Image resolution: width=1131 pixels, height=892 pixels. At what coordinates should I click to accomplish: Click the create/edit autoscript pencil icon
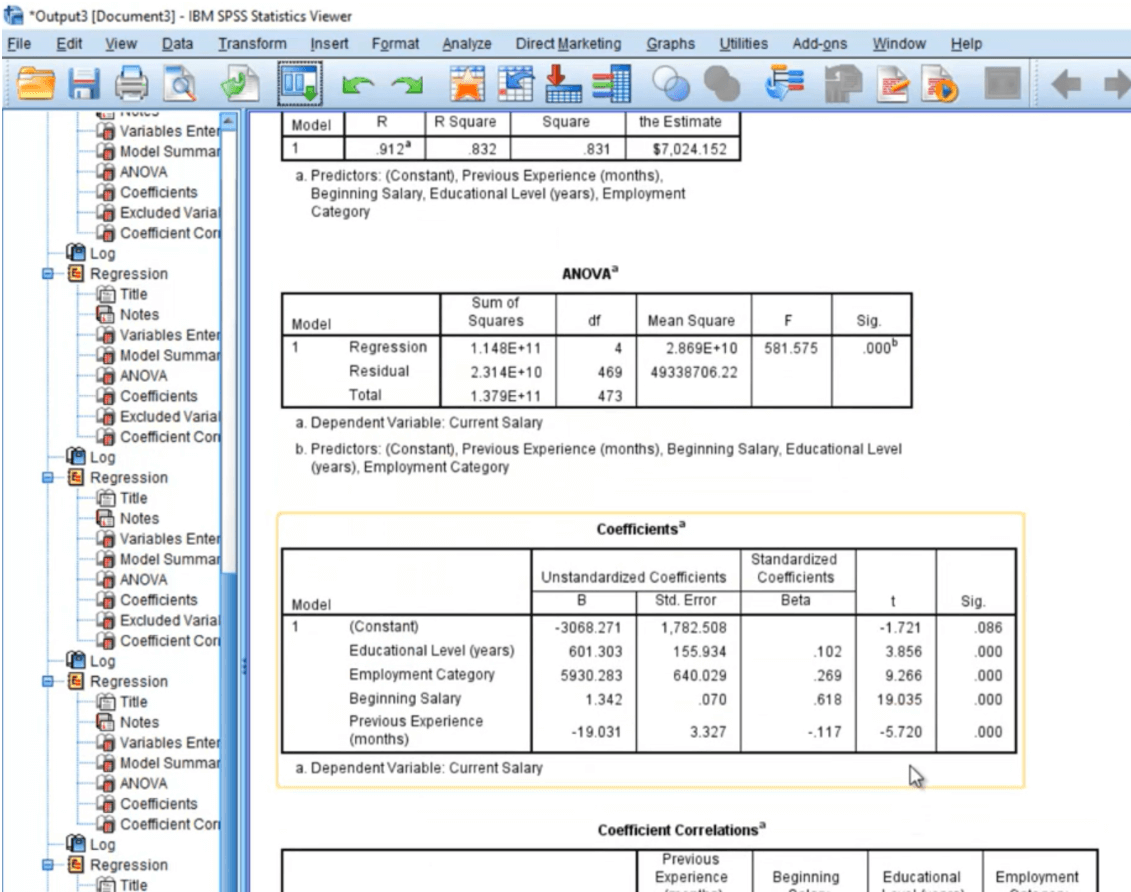893,84
